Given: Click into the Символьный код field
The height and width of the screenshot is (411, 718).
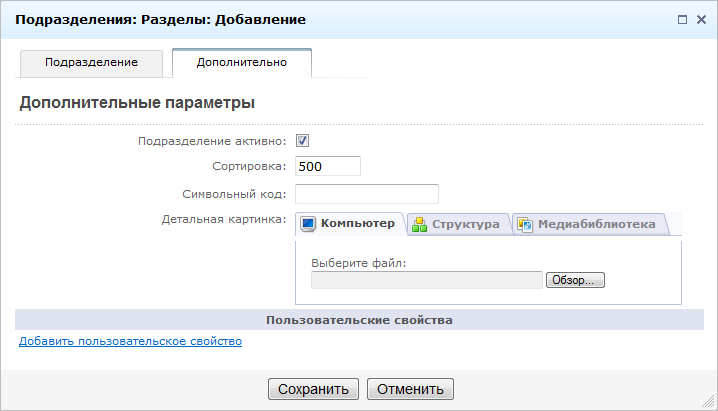Looking at the screenshot, I should [367, 193].
